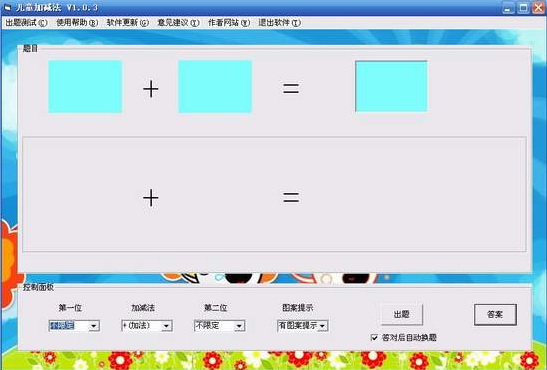547x370 pixels.
Task: Open the 作者网站 menu
Action: coord(229,23)
